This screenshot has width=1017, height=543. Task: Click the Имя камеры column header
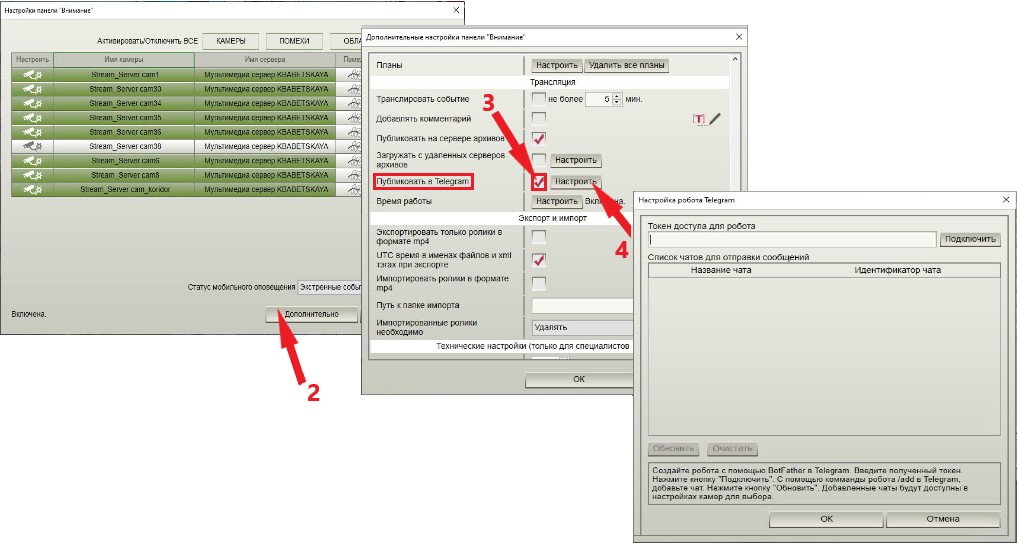(123, 60)
